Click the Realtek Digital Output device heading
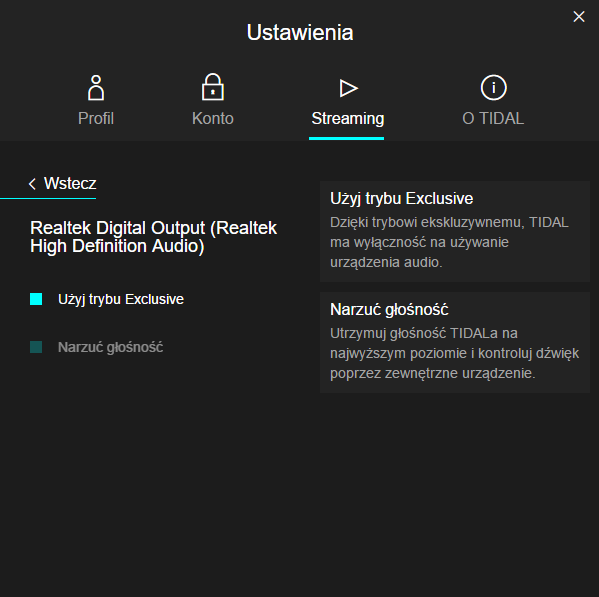The height and width of the screenshot is (597, 599). click(153, 237)
